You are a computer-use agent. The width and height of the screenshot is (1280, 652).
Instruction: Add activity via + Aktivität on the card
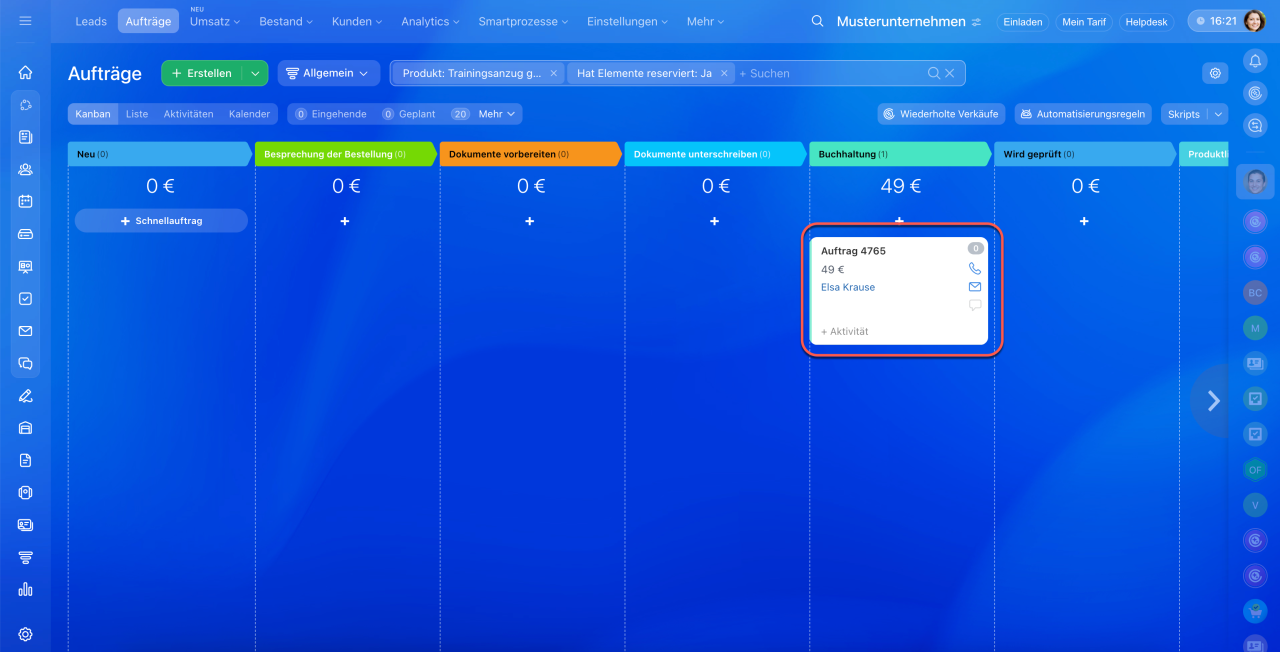[845, 331]
